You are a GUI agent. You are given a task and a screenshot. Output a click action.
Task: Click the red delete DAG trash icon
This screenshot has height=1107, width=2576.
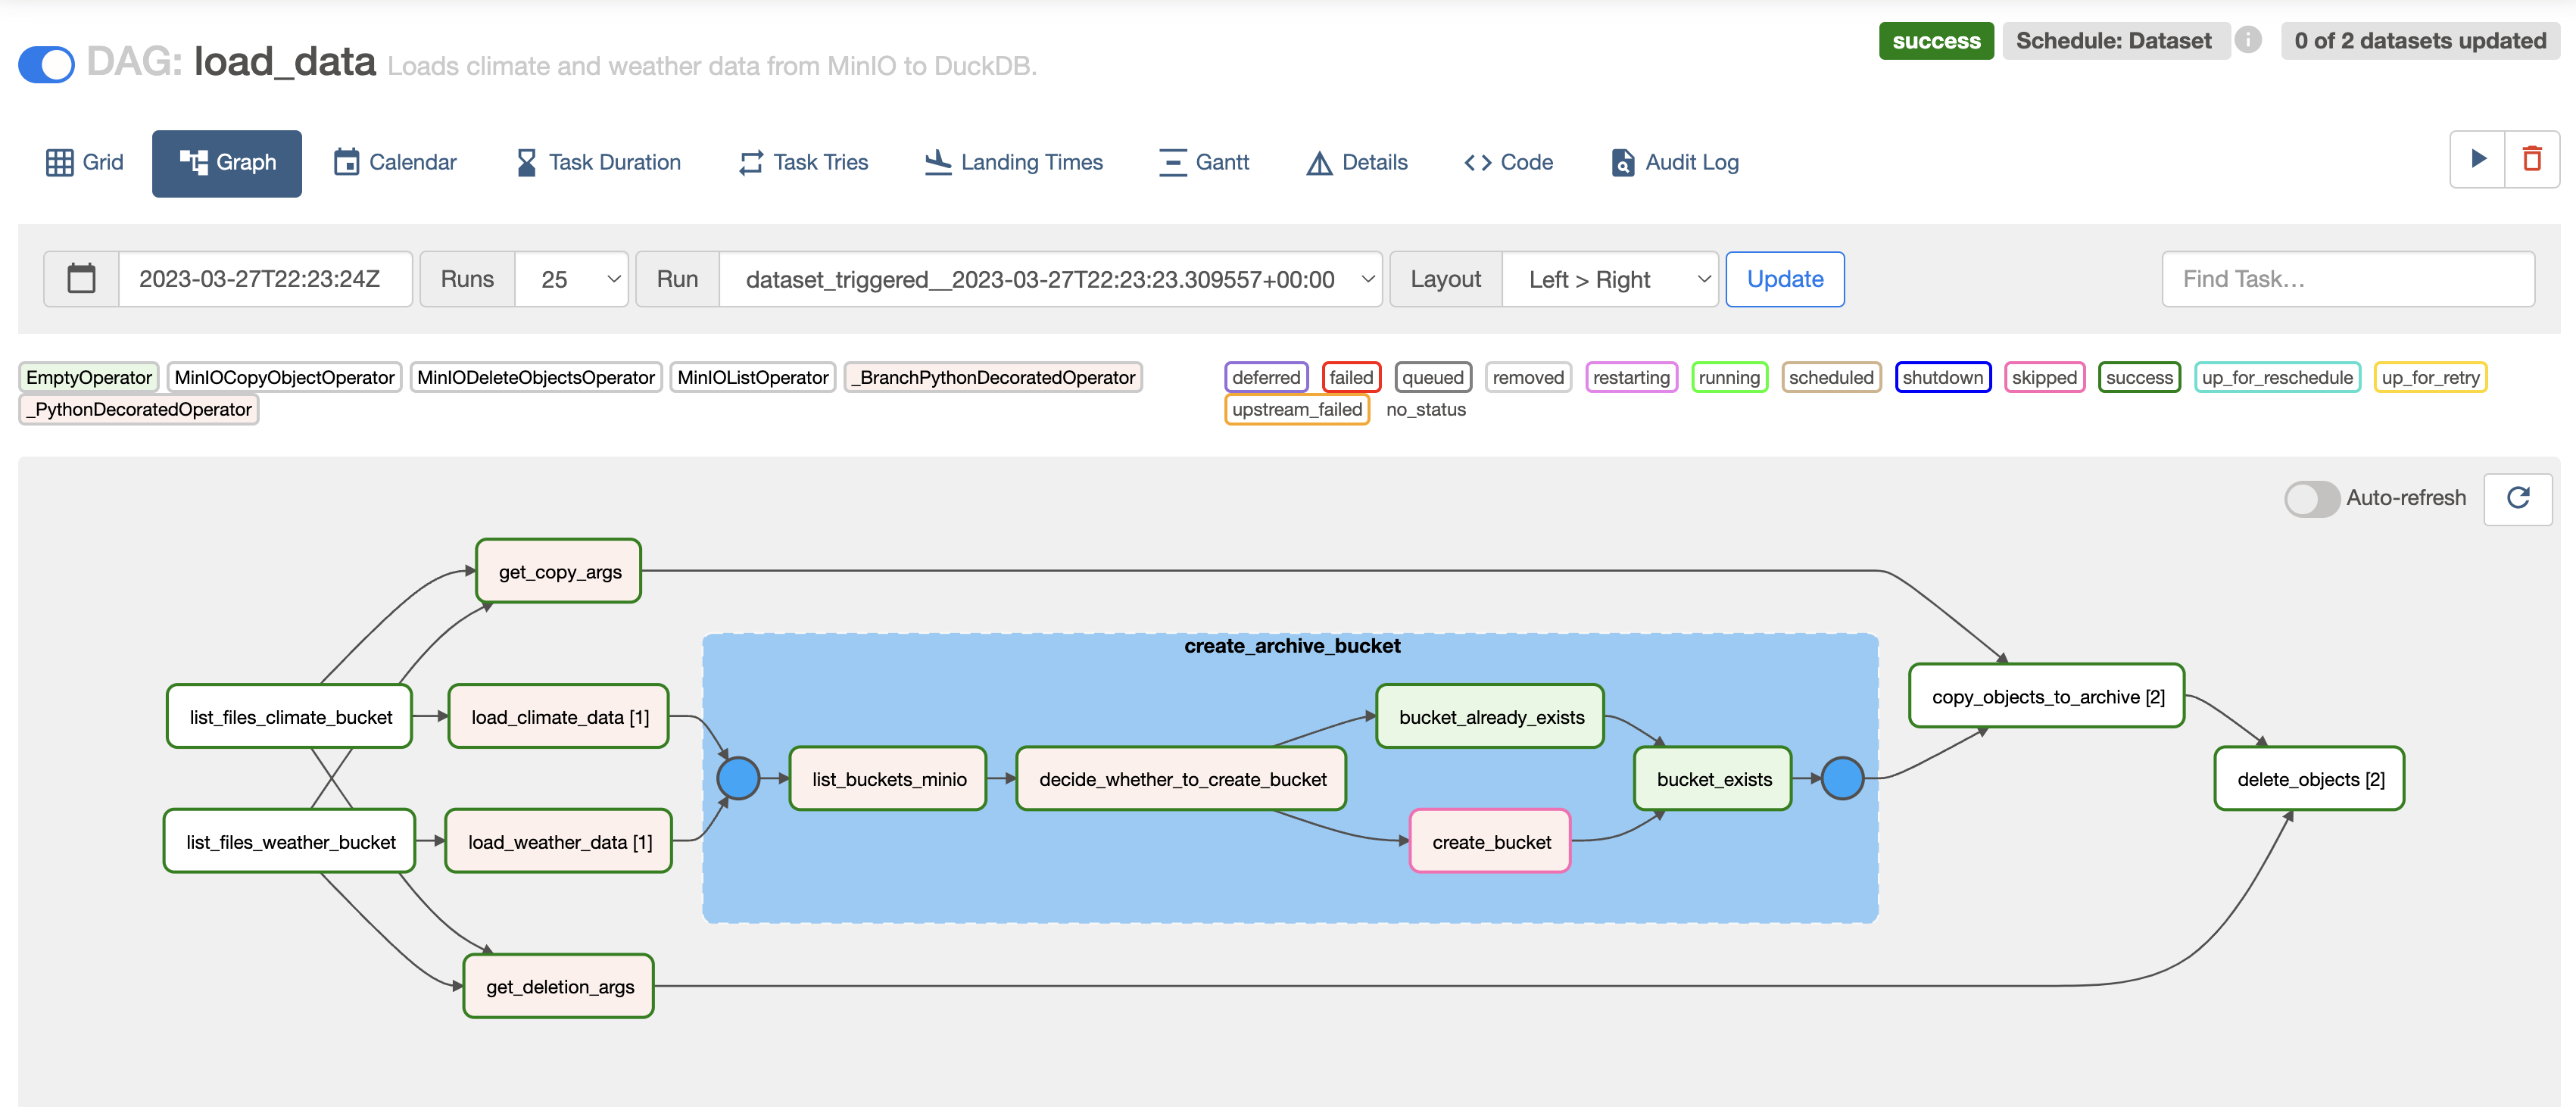[2531, 159]
